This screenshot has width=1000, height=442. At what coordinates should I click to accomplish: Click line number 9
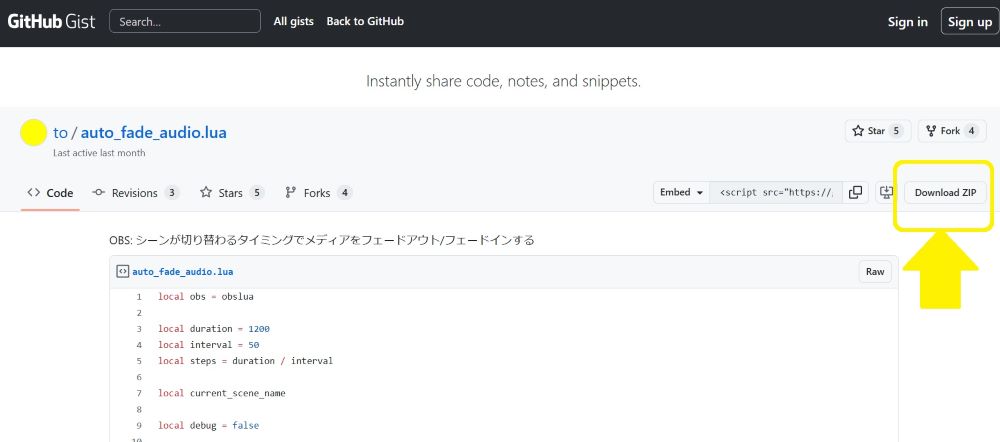pyautogui.click(x=138, y=425)
